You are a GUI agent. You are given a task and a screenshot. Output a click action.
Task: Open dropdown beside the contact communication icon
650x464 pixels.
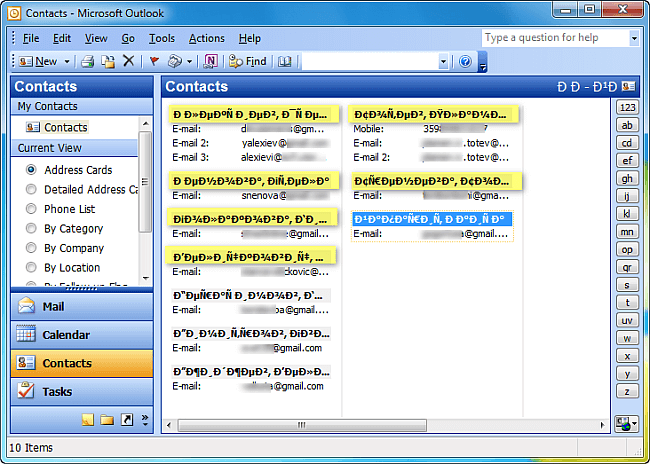point(189,61)
